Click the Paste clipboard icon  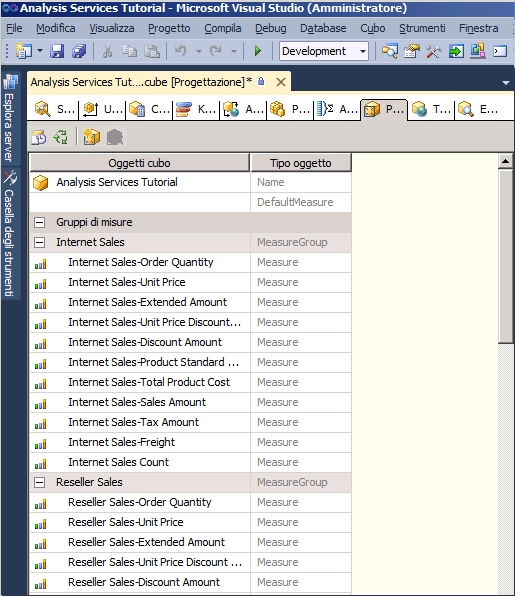click(x=152, y=51)
